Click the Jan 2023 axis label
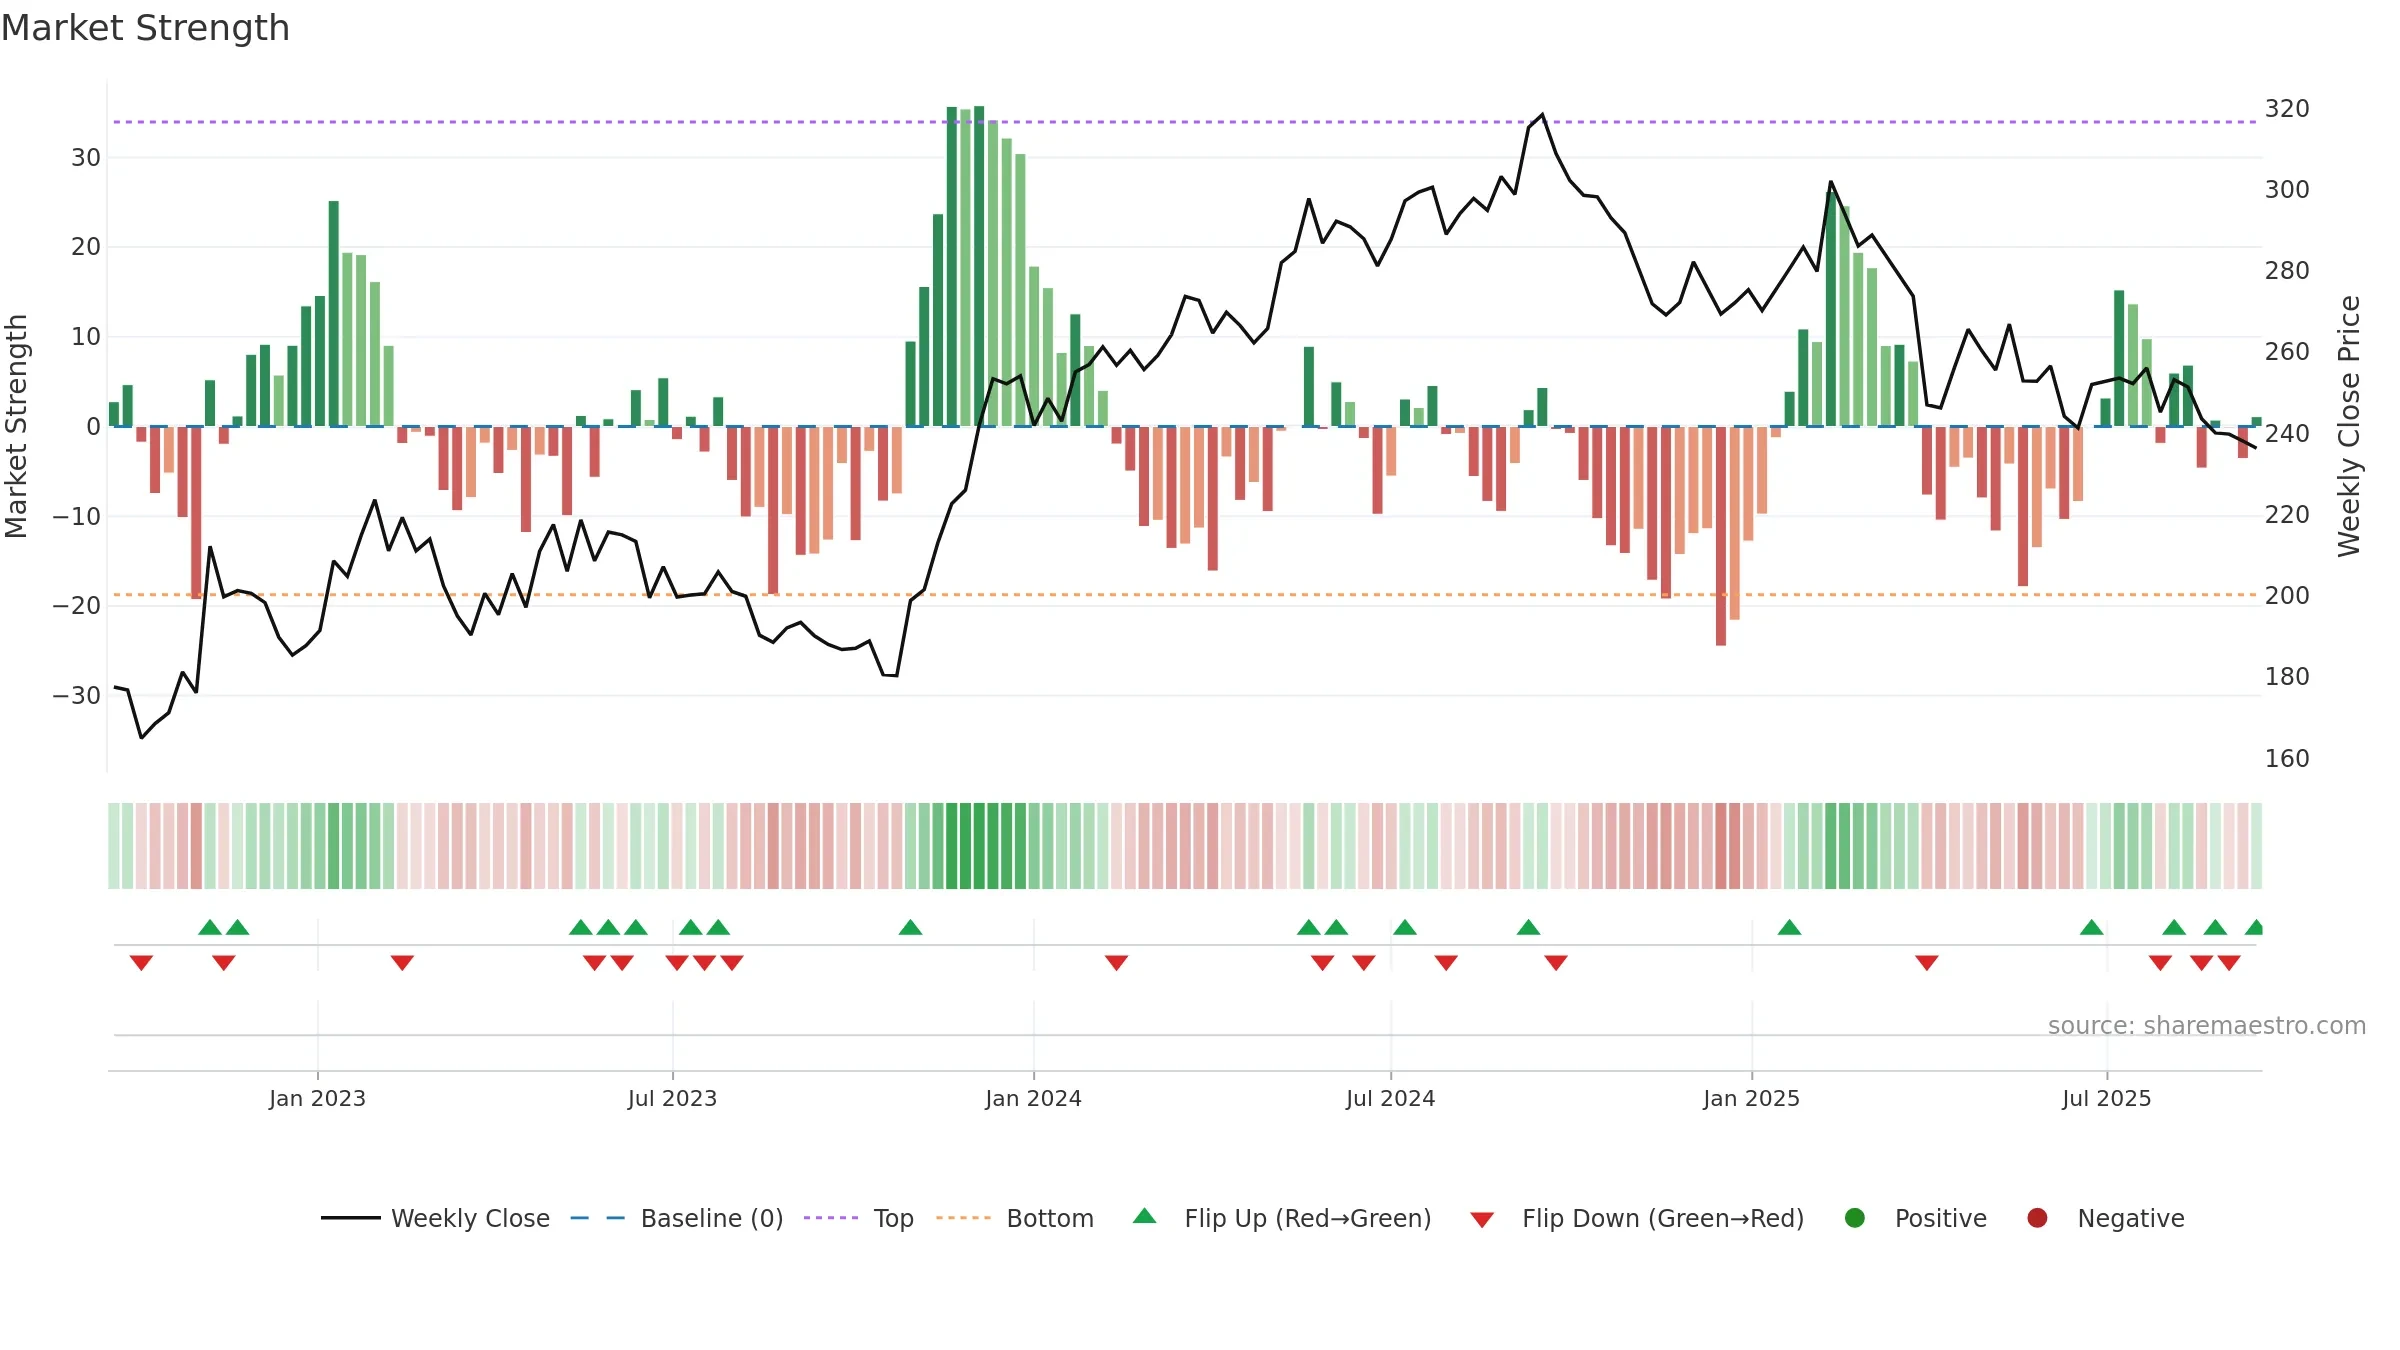 [317, 1098]
